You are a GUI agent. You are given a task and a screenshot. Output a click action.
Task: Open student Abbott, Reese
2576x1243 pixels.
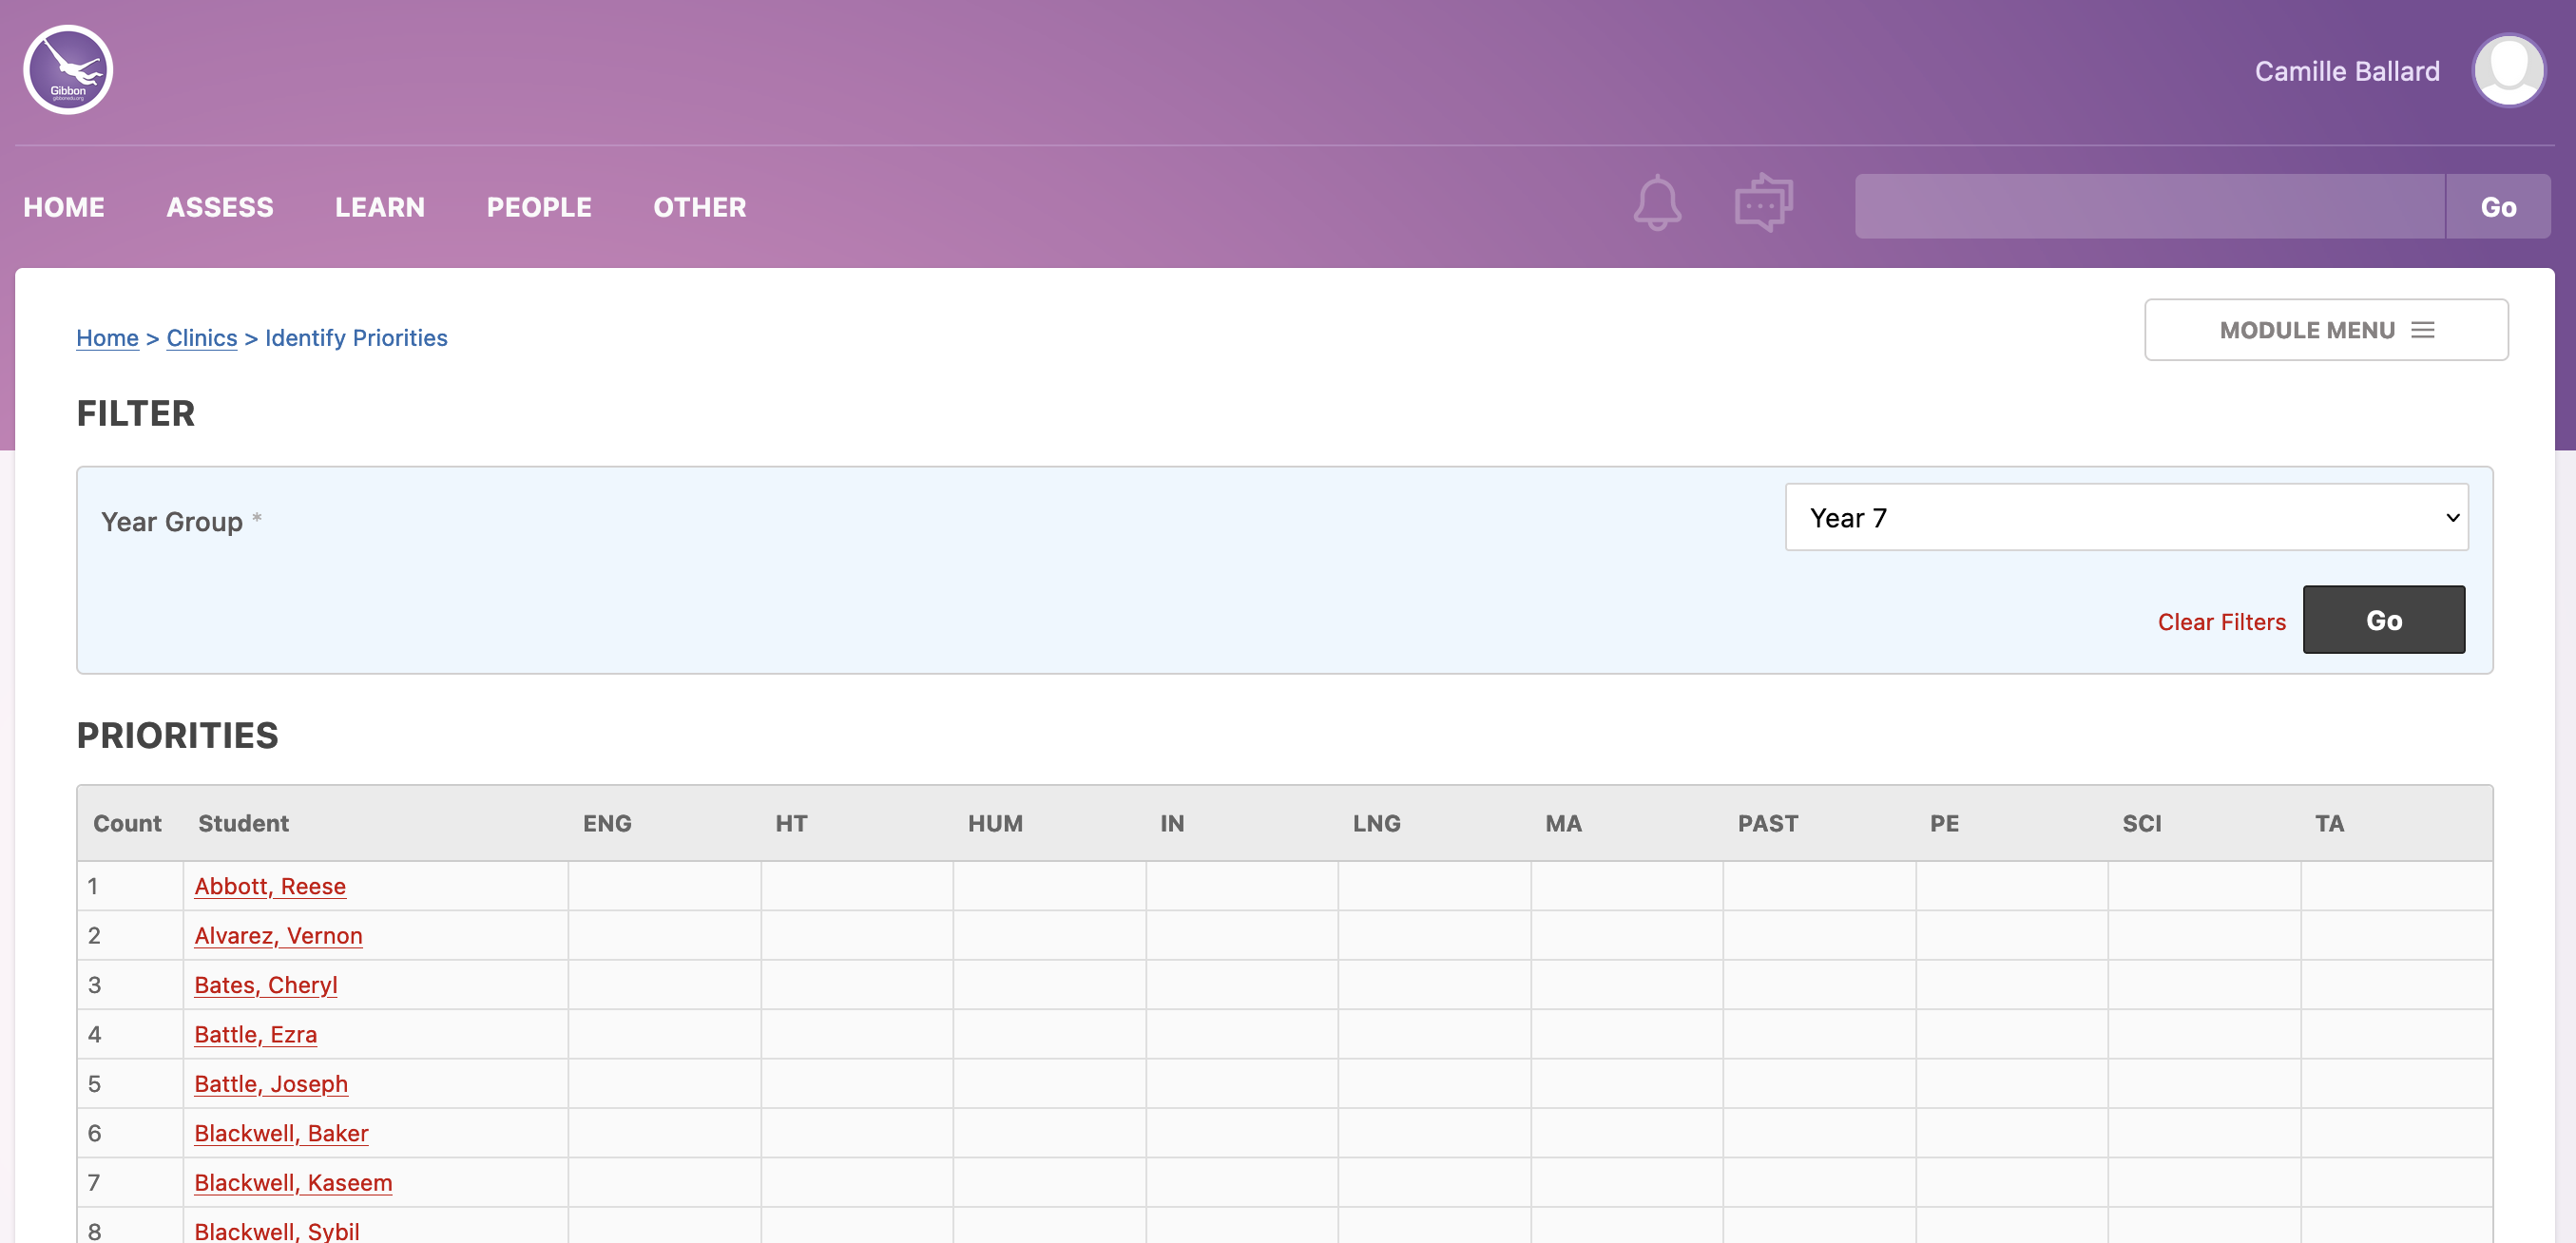[x=270, y=886]
